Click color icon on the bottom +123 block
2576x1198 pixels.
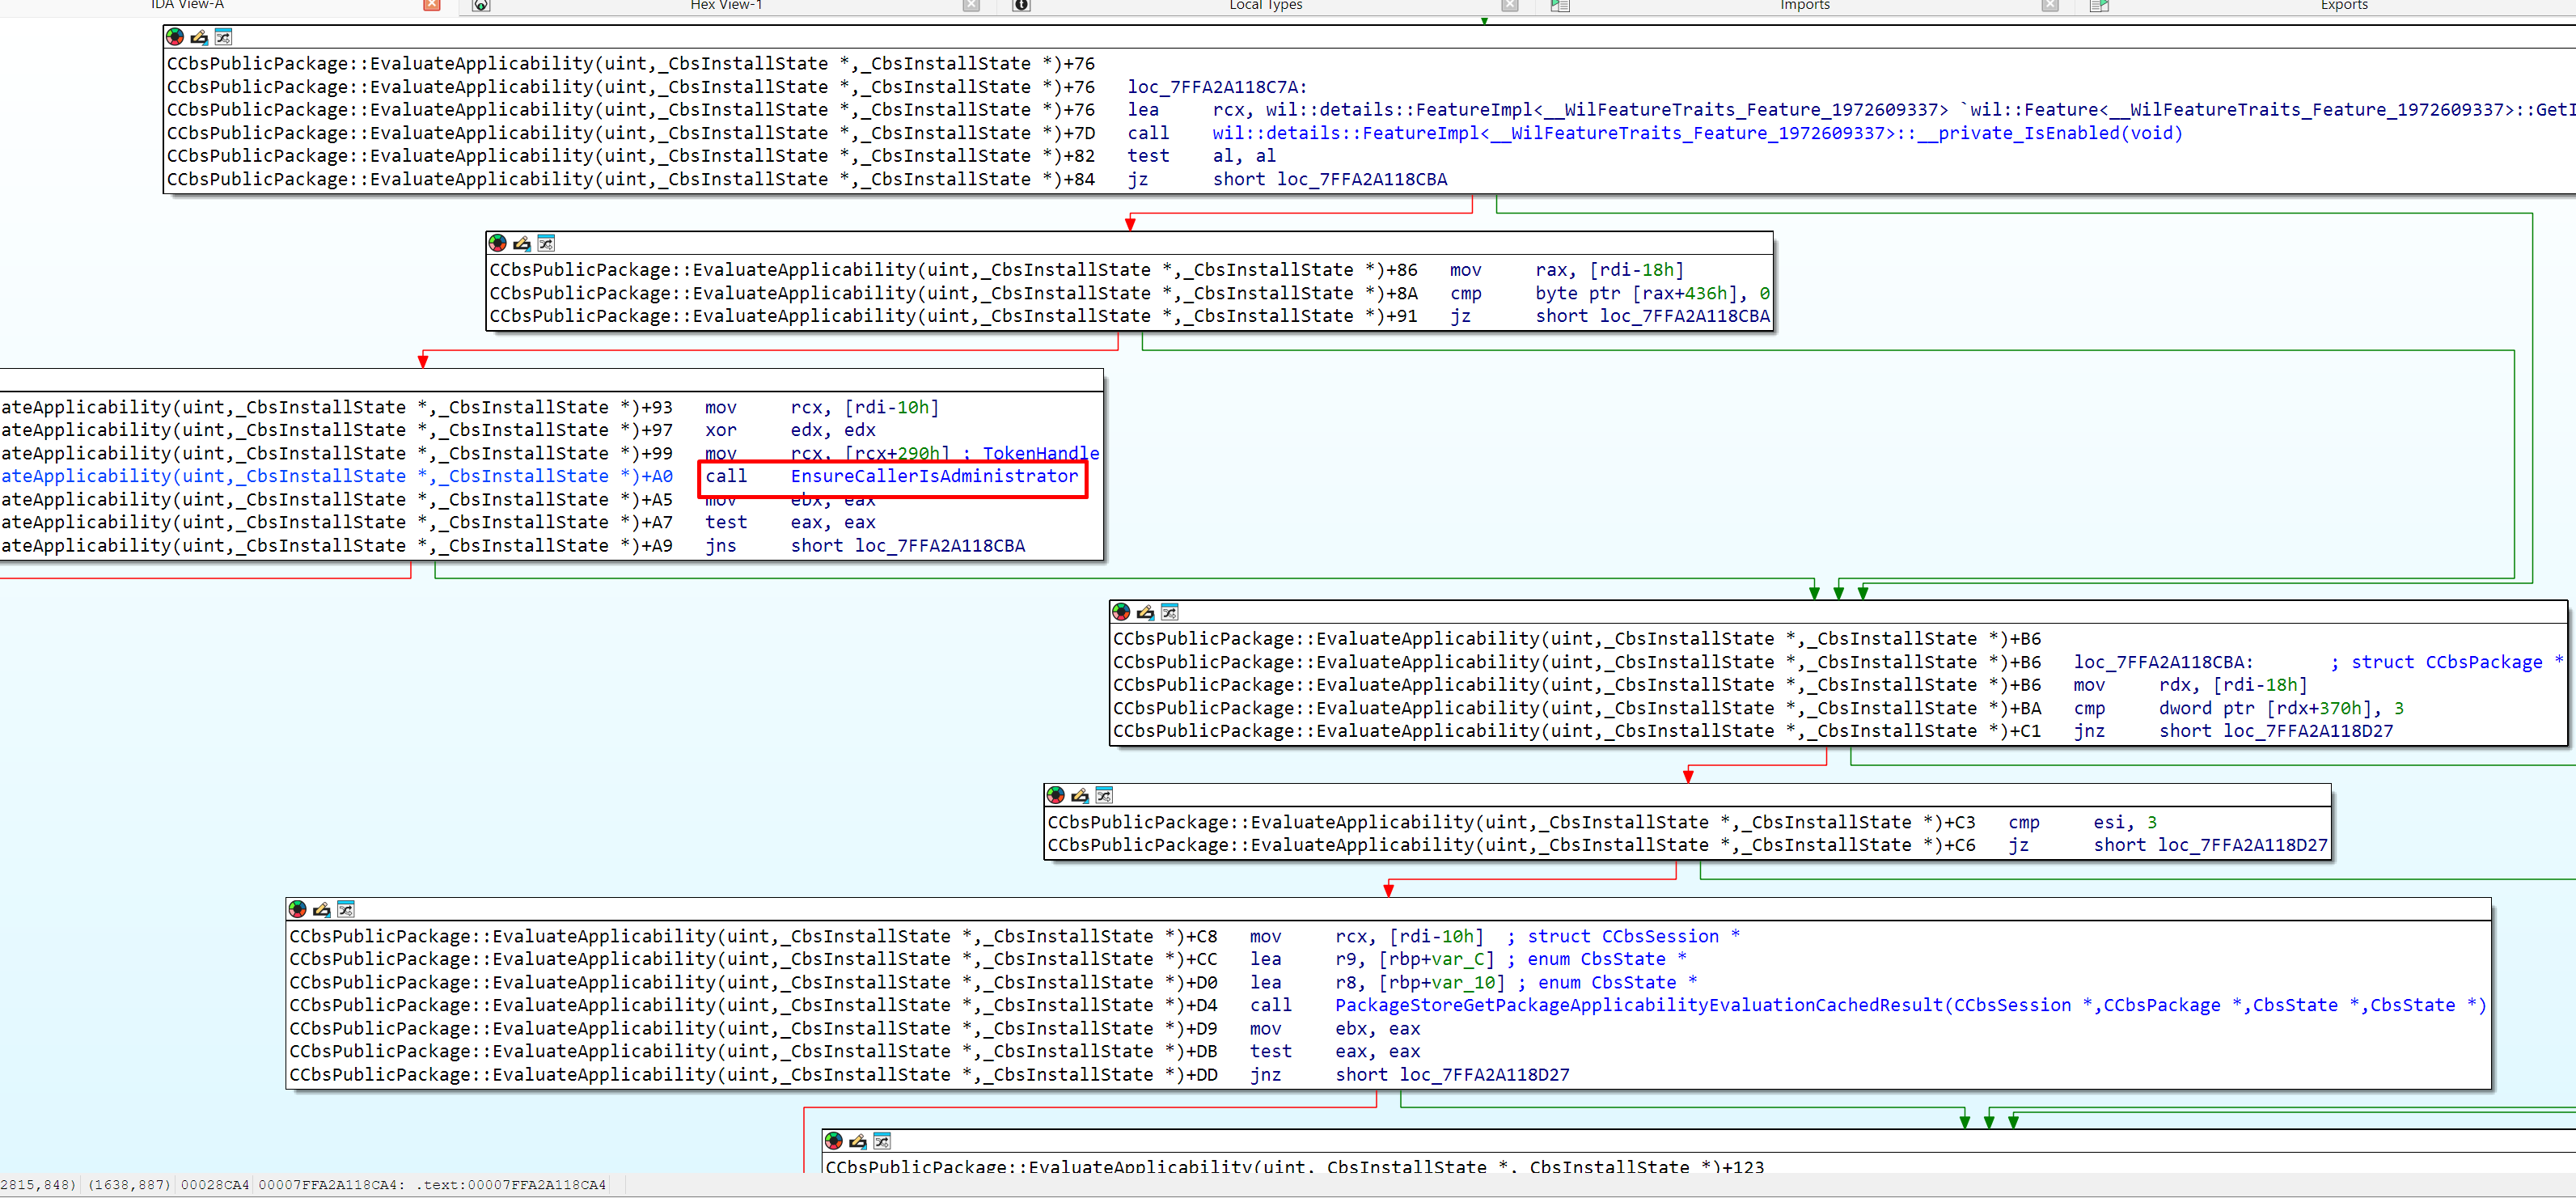click(834, 1141)
